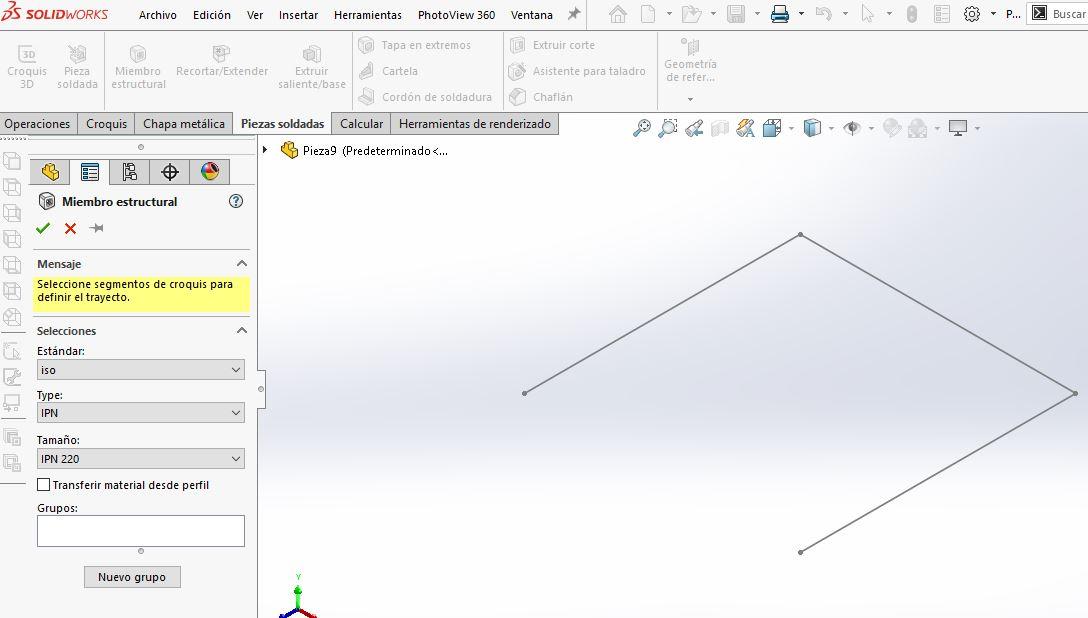This screenshot has height=618, width=1088.
Task: Cancel with the red X icon
Action: pyautogui.click(x=70, y=228)
